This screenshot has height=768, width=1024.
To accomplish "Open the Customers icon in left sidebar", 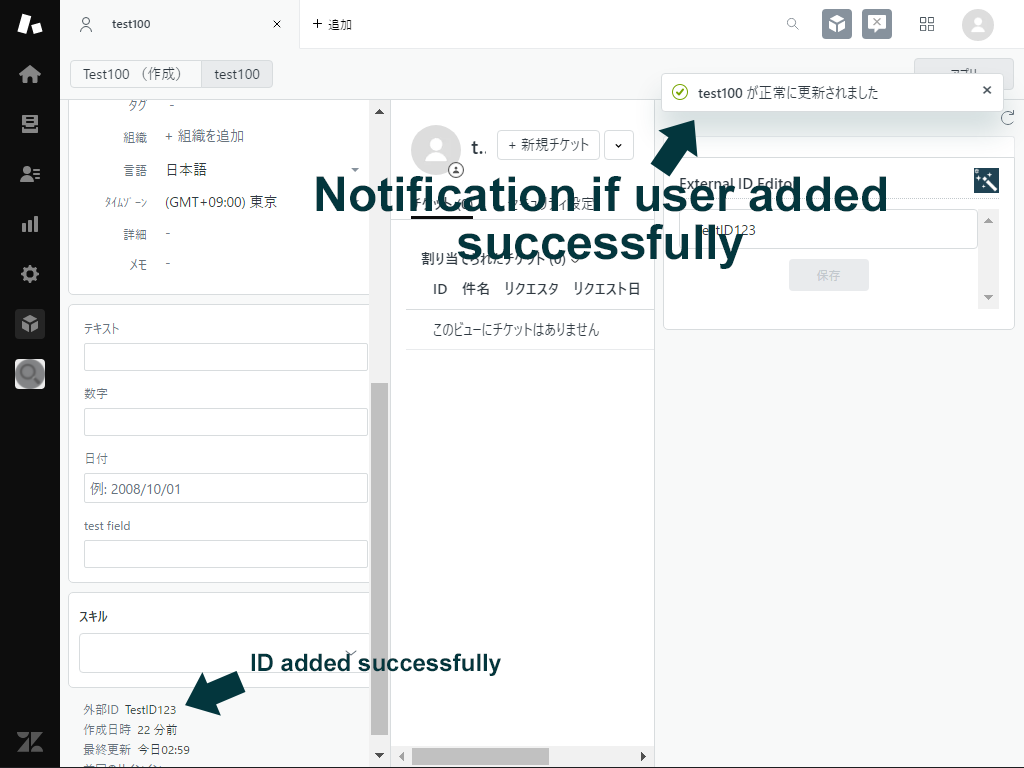I will (x=29, y=174).
